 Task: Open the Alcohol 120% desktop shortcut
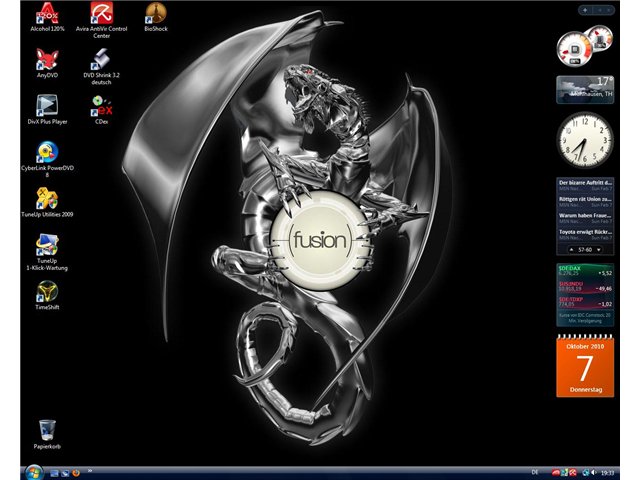(47, 16)
